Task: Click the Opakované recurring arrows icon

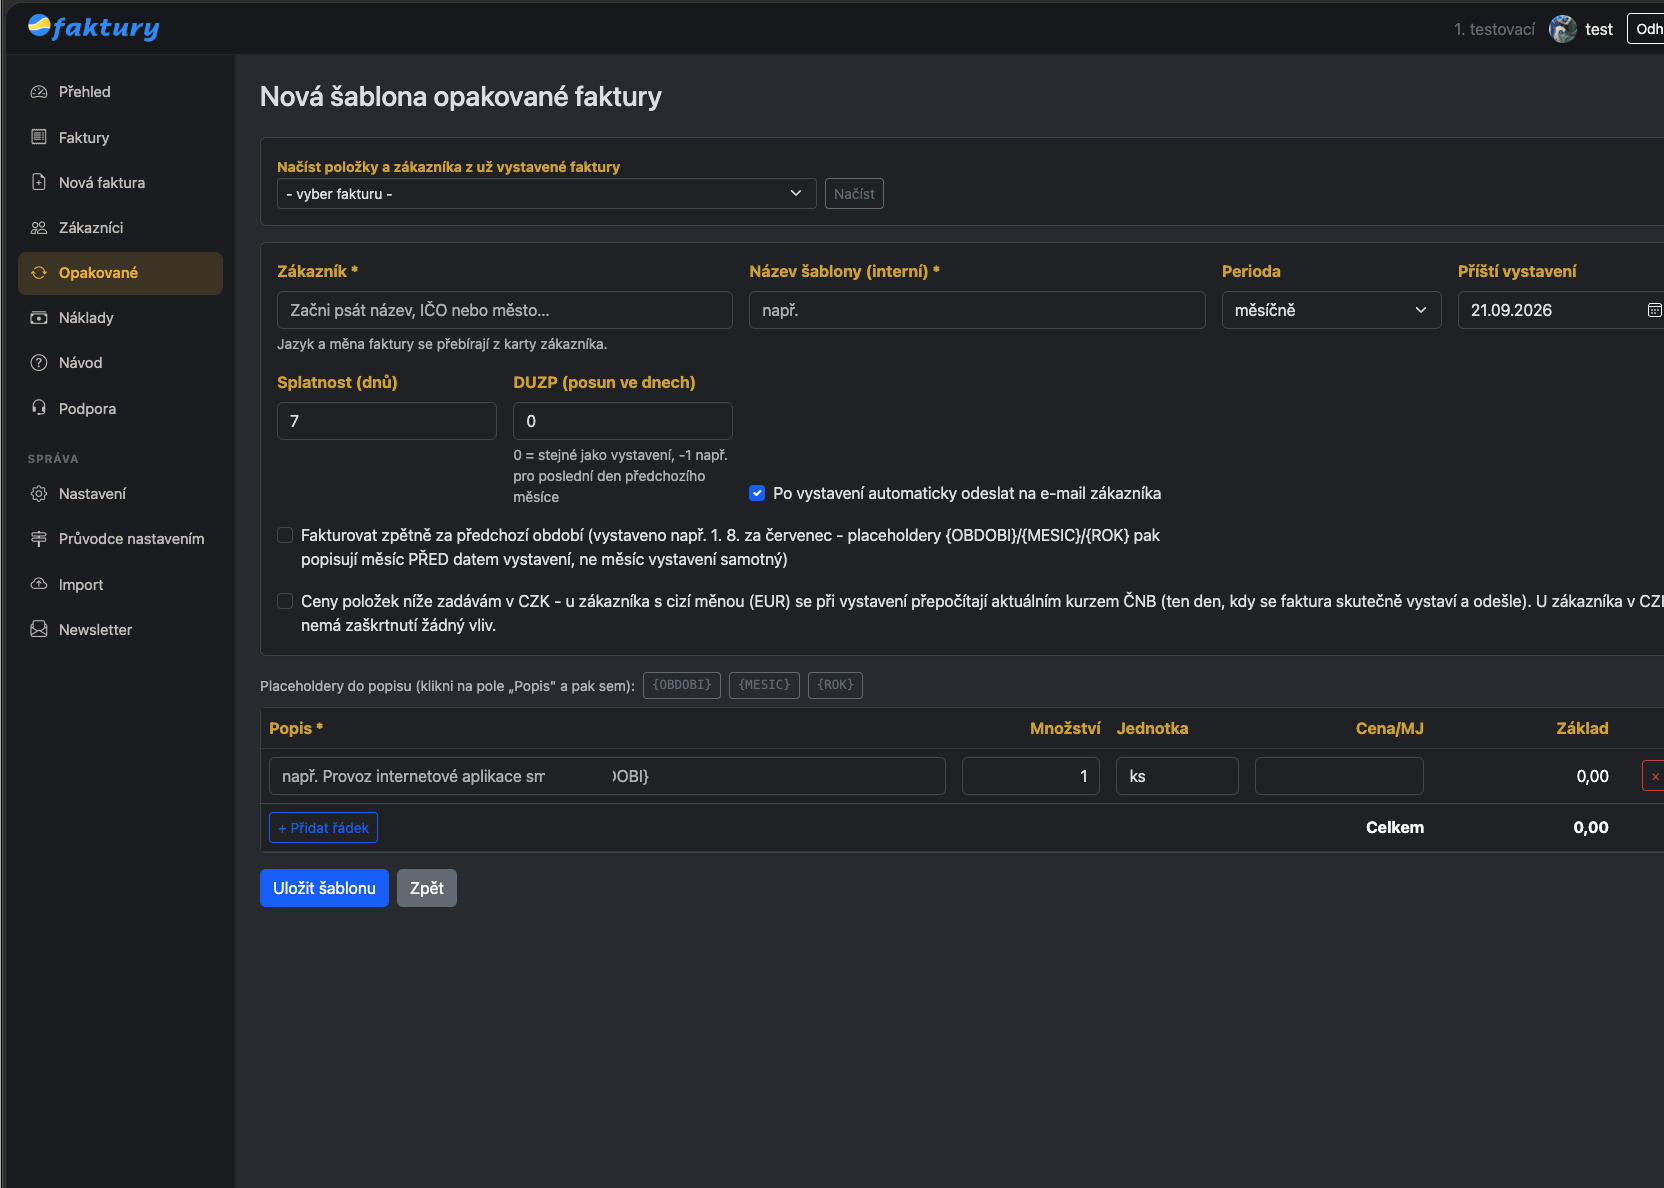Action: pos(39,273)
